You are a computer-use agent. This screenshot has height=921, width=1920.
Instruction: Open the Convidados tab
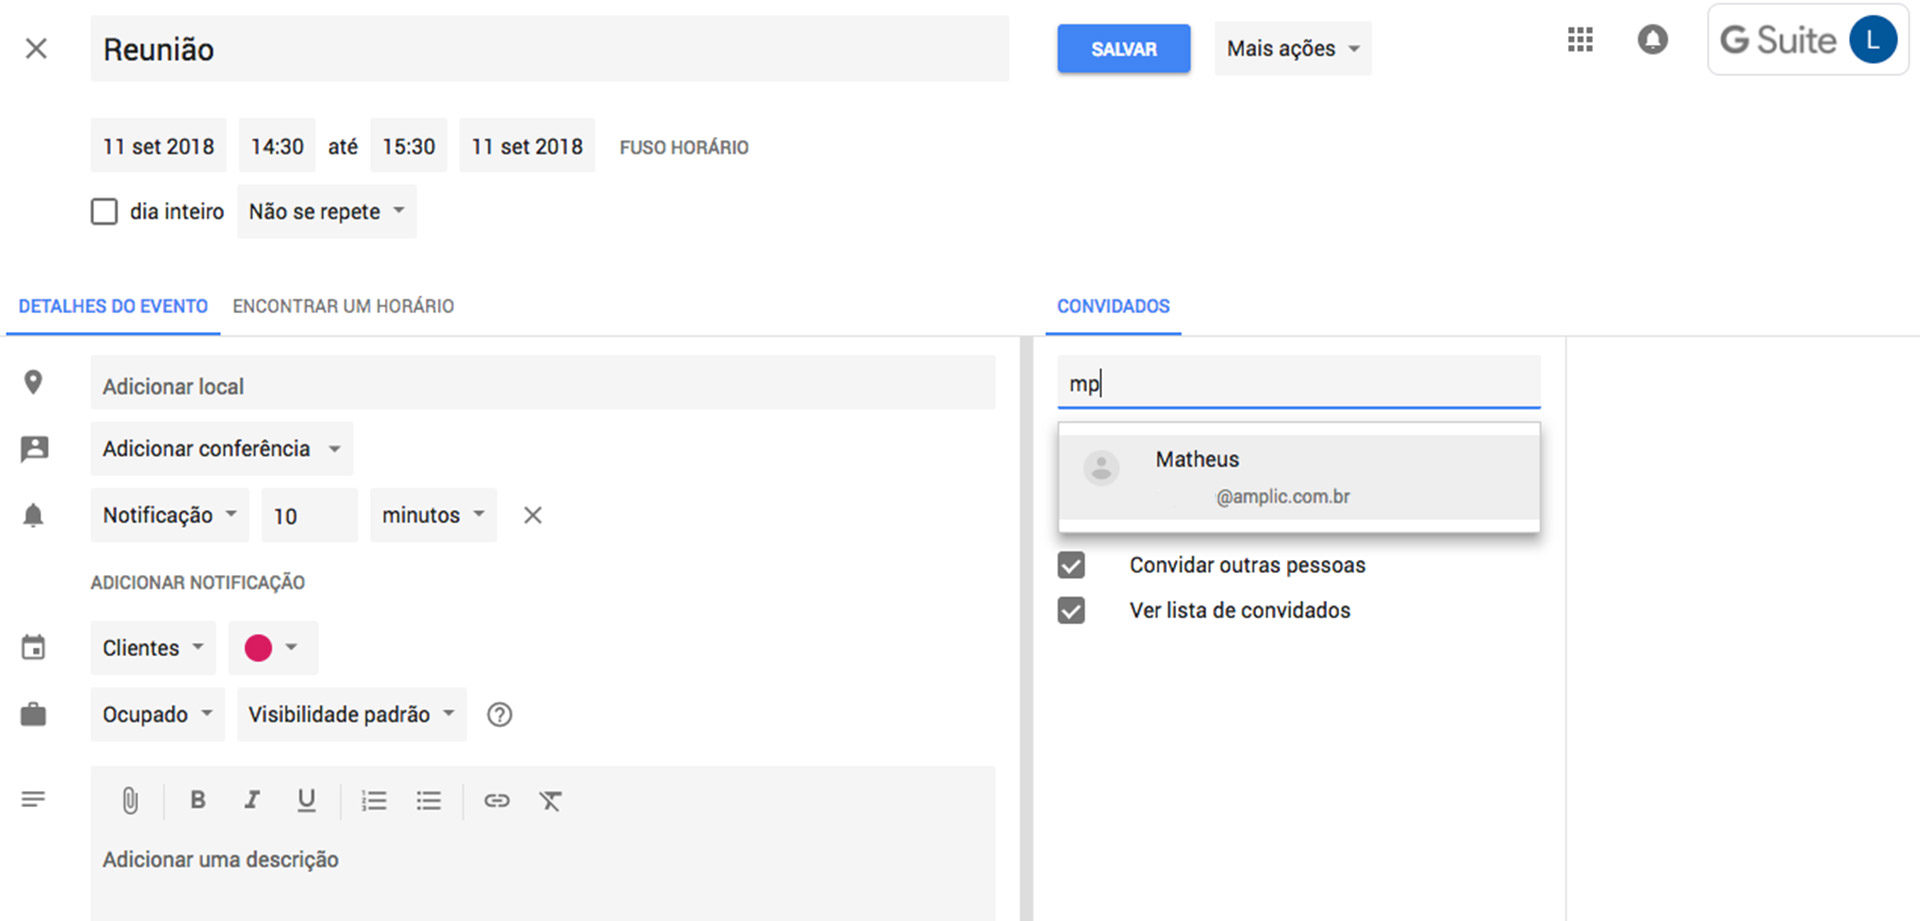click(x=1112, y=306)
